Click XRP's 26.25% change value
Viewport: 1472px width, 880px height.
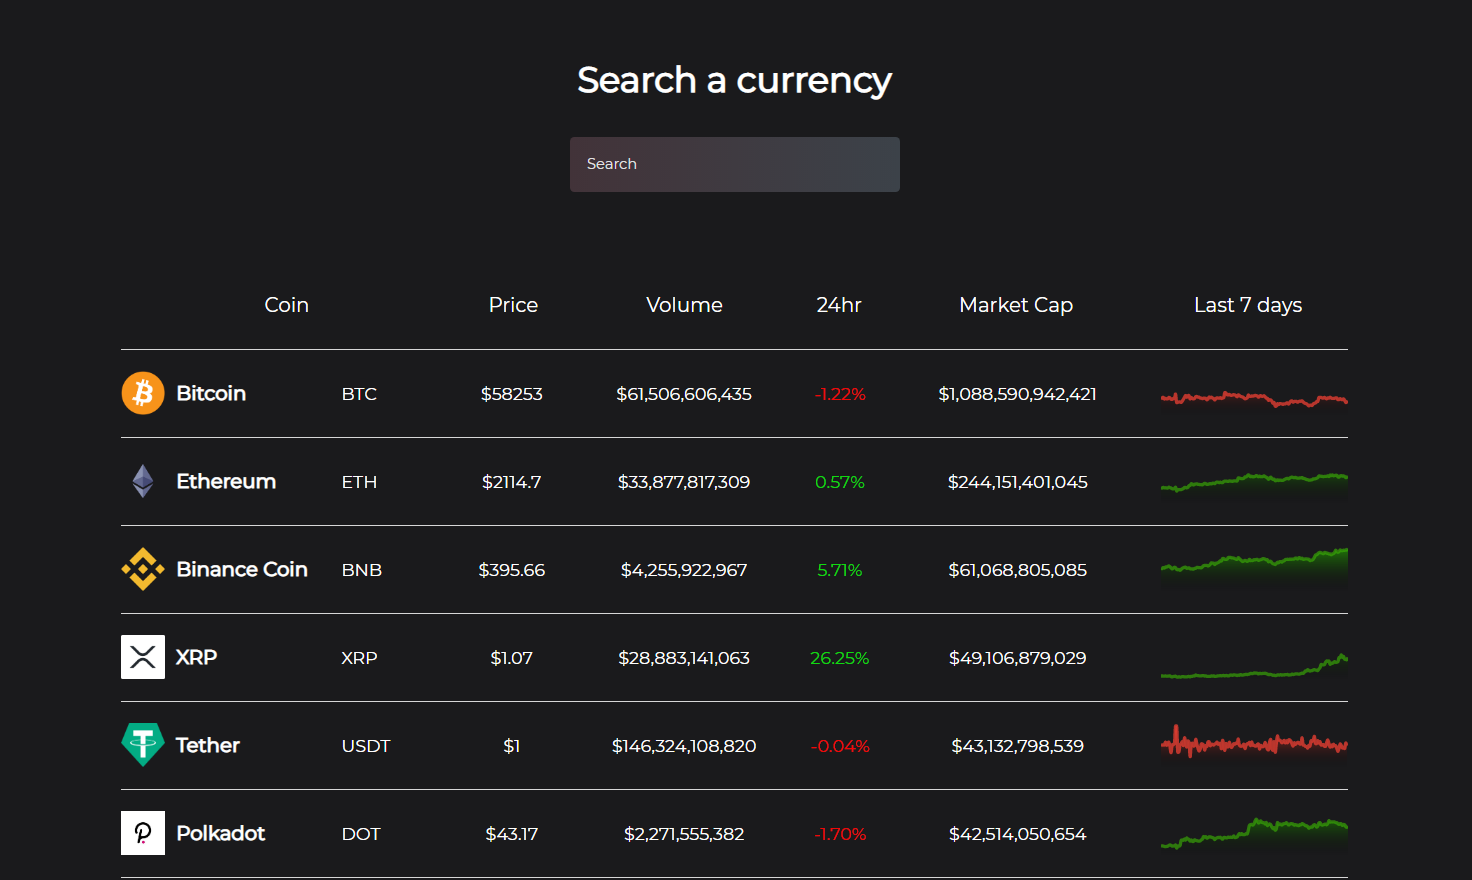point(840,658)
